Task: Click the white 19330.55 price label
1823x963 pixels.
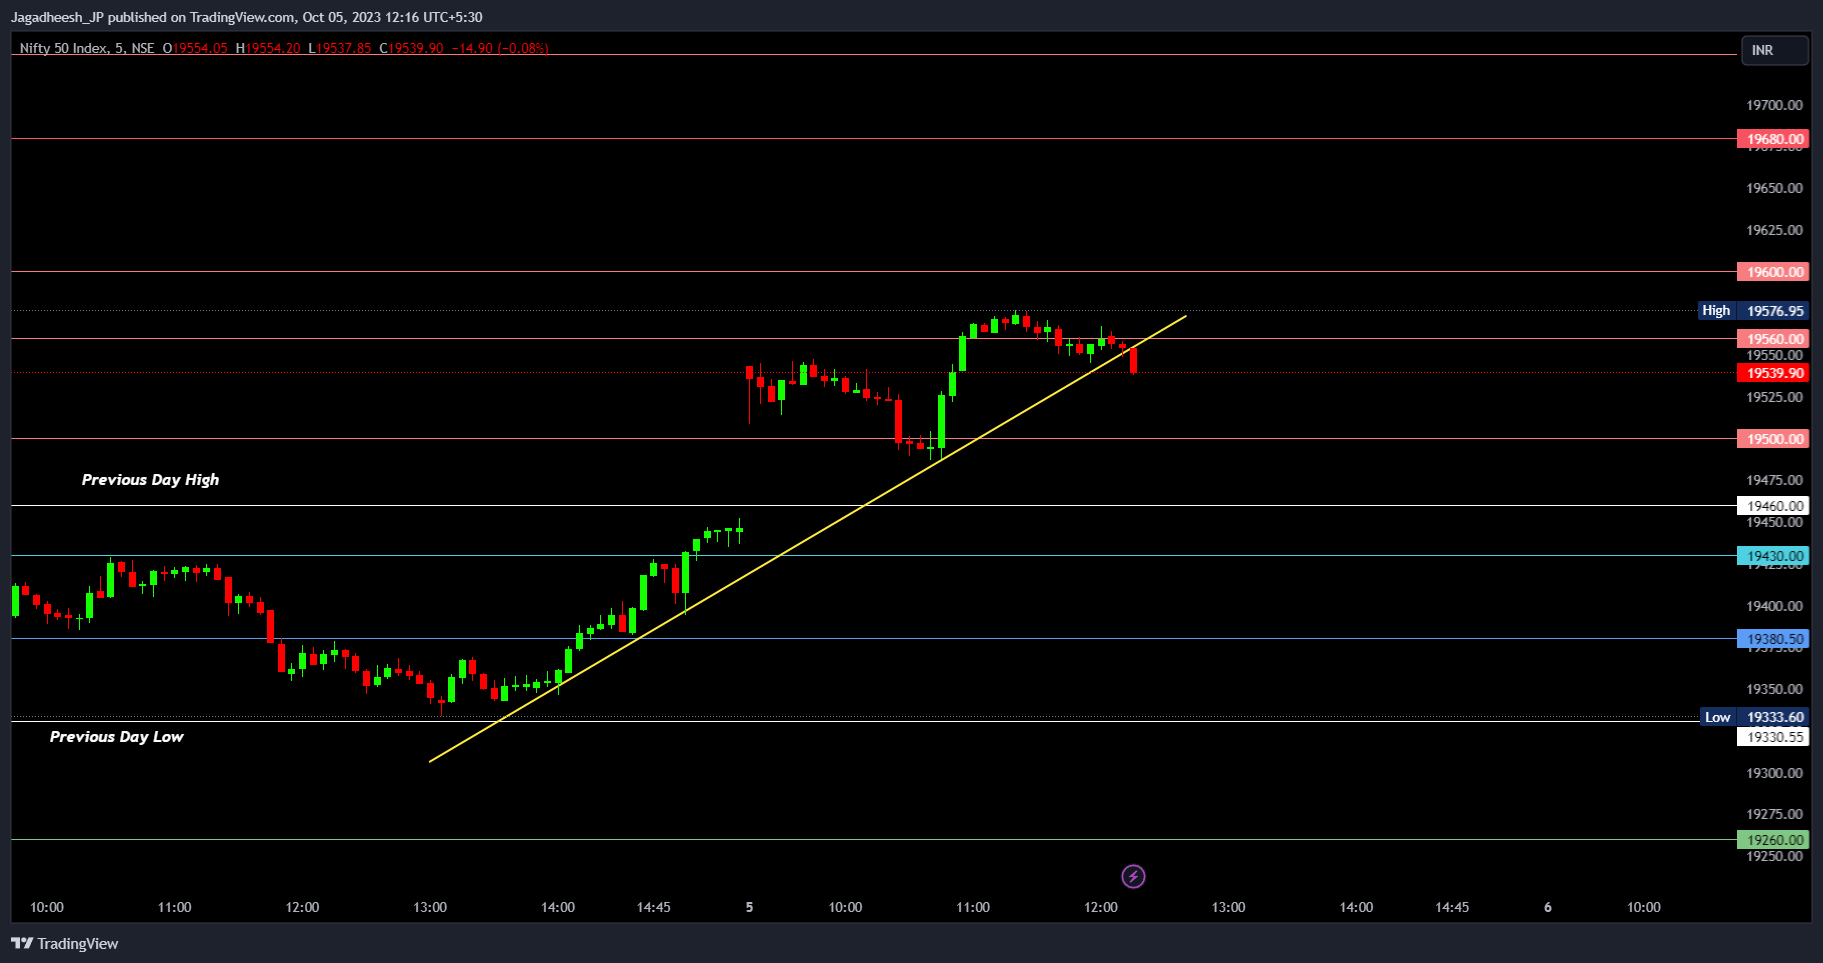Action: 1772,737
